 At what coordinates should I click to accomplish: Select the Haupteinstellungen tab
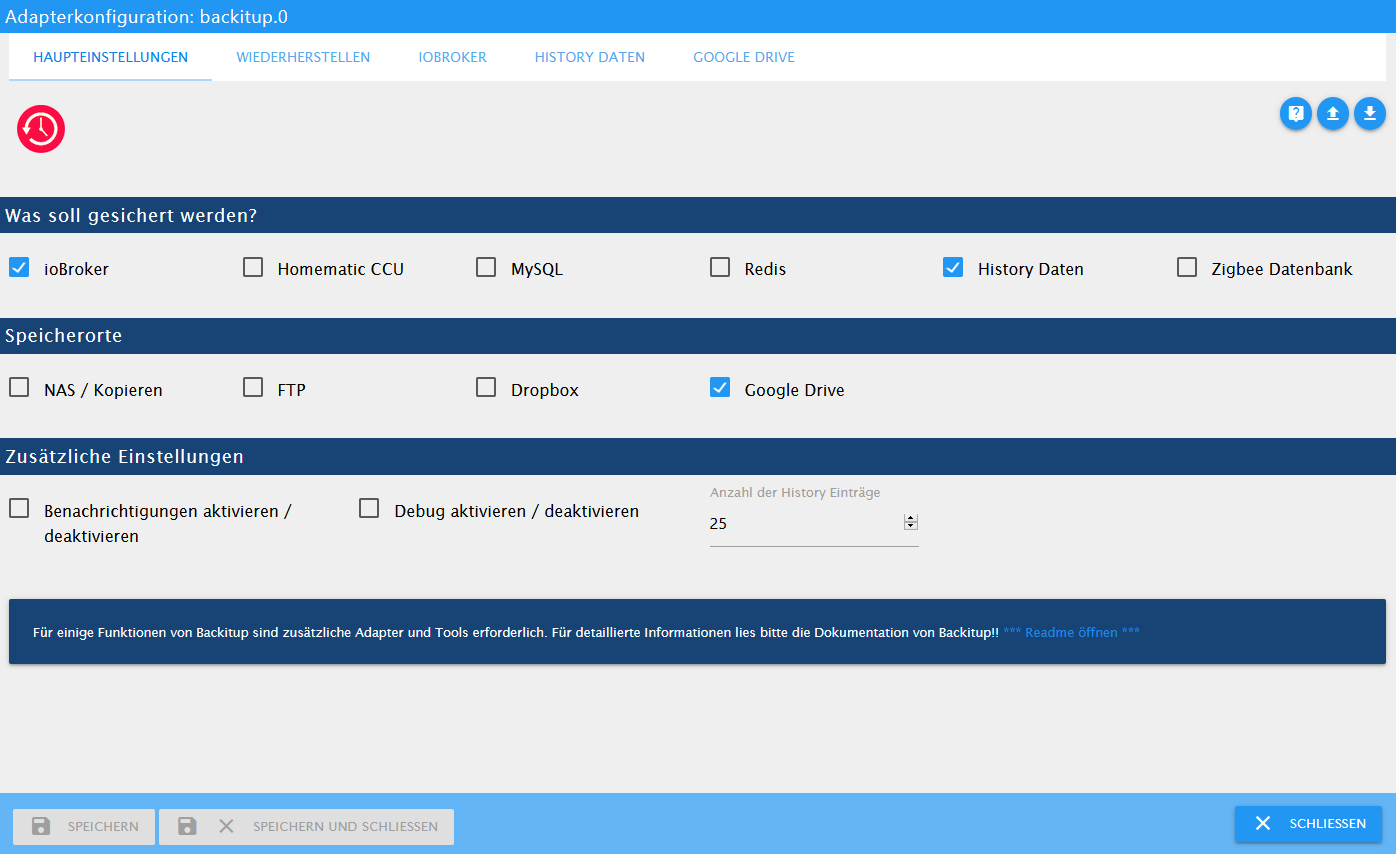(x=110, y=57)
